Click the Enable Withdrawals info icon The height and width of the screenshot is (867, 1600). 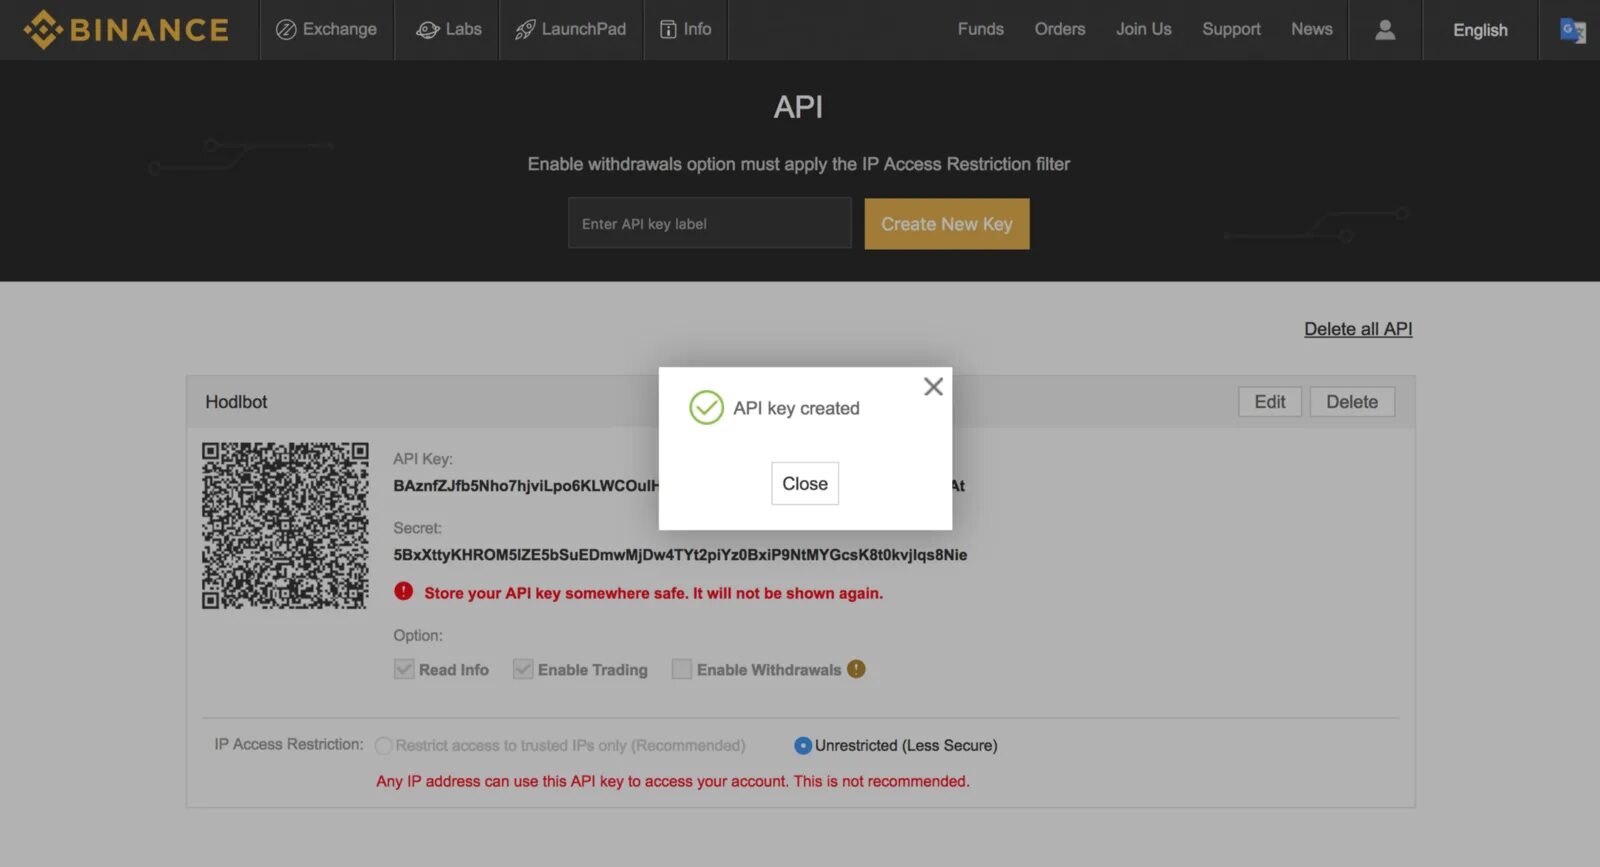(x=856, y=669)
